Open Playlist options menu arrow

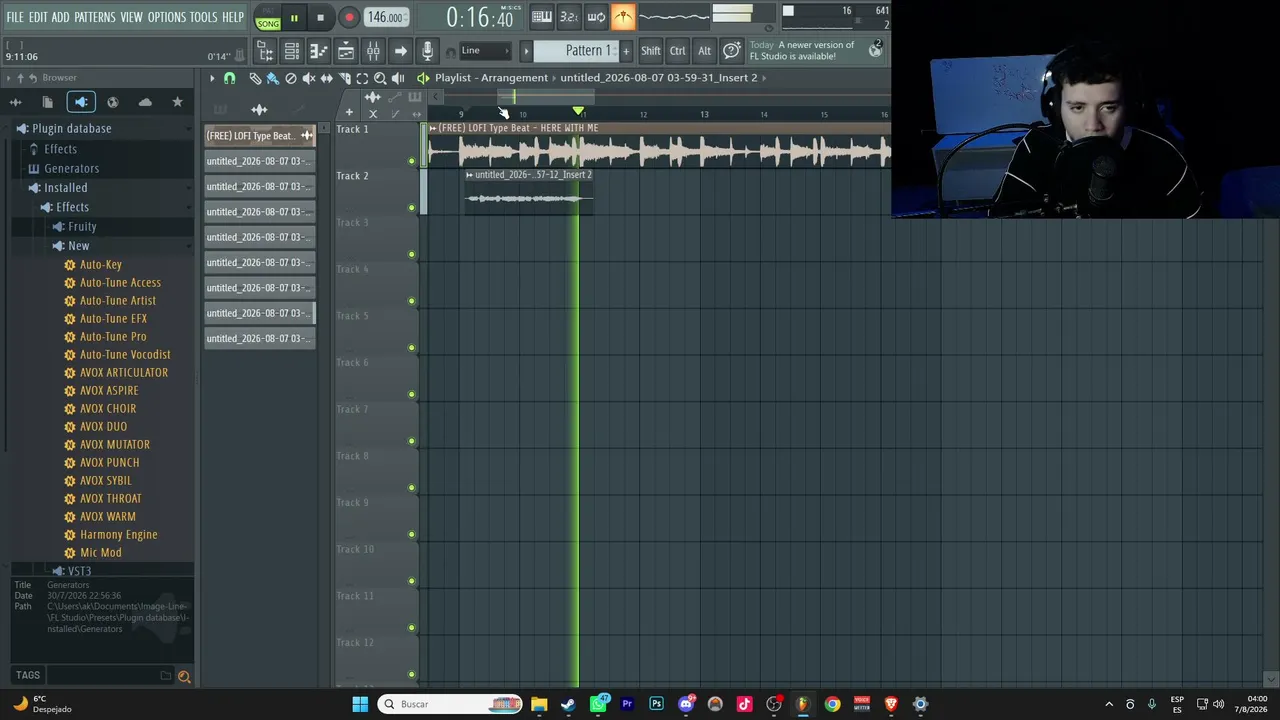(212, 78)
